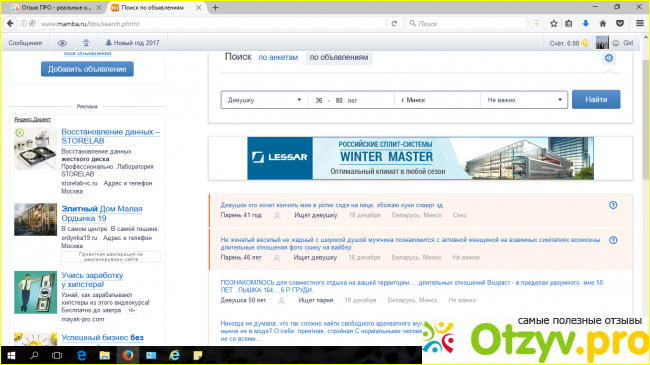Click the page vertical scrollbar
This screenshot has width=650, height=365.
click(x=645, y=120)
